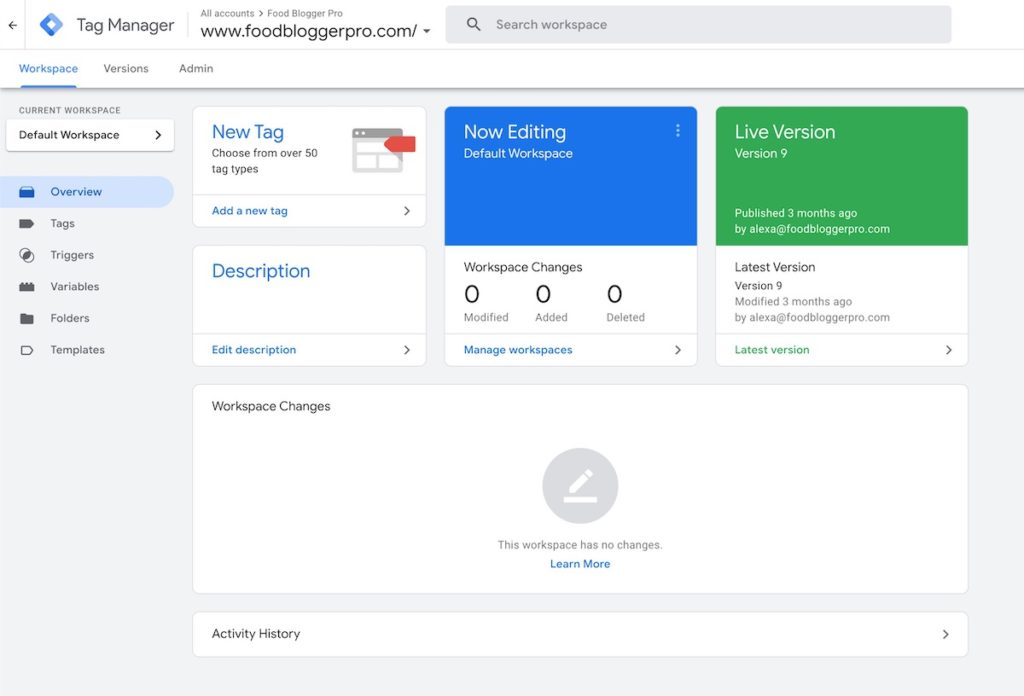The height and width of the screenshot is (696, 1024).
Task: Click the Latest version link
Action: (772, 350)
